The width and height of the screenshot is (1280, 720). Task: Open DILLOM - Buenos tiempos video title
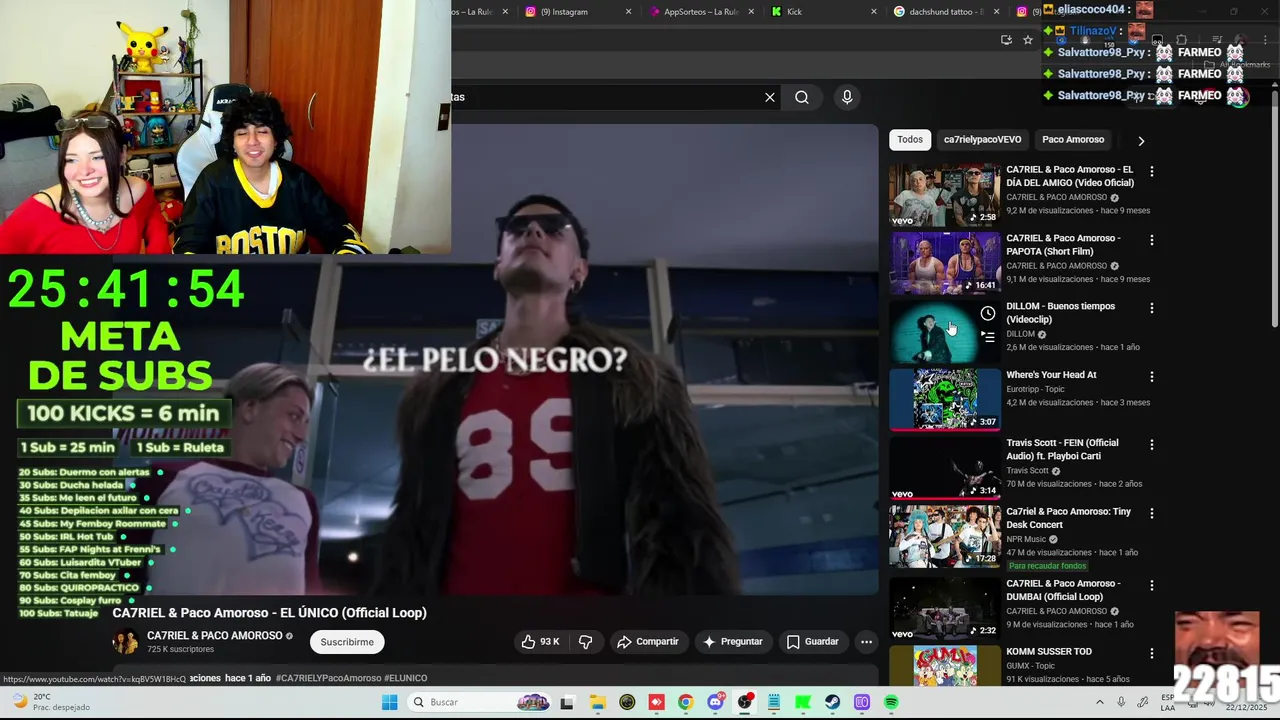coord(1060,313)
